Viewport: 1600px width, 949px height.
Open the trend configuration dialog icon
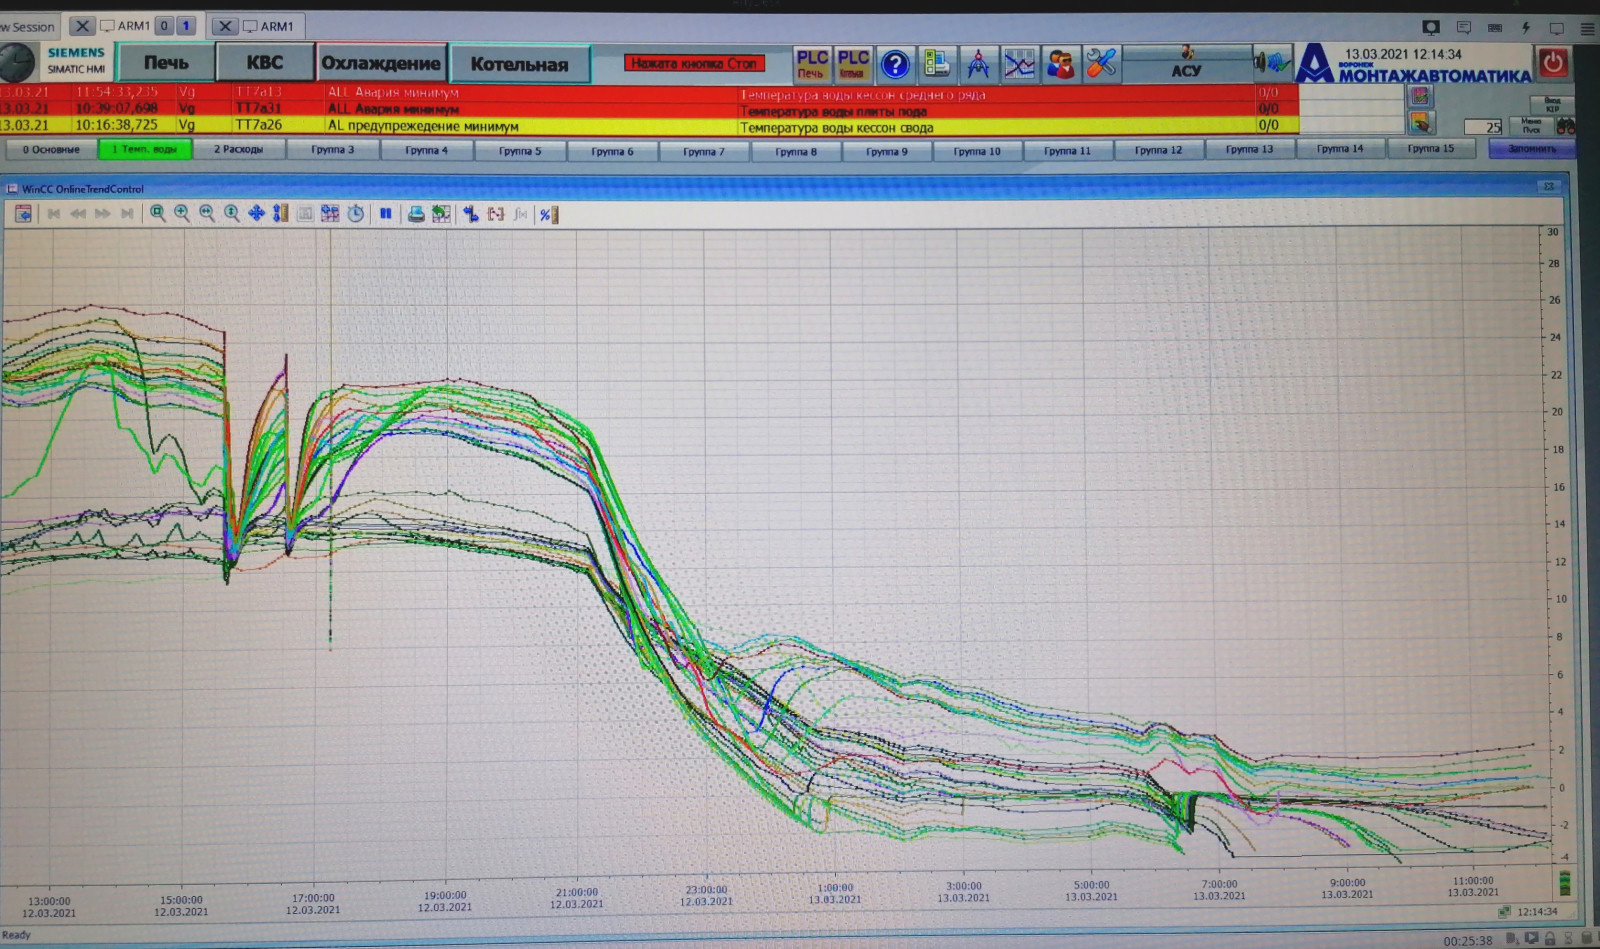[23, 214]
